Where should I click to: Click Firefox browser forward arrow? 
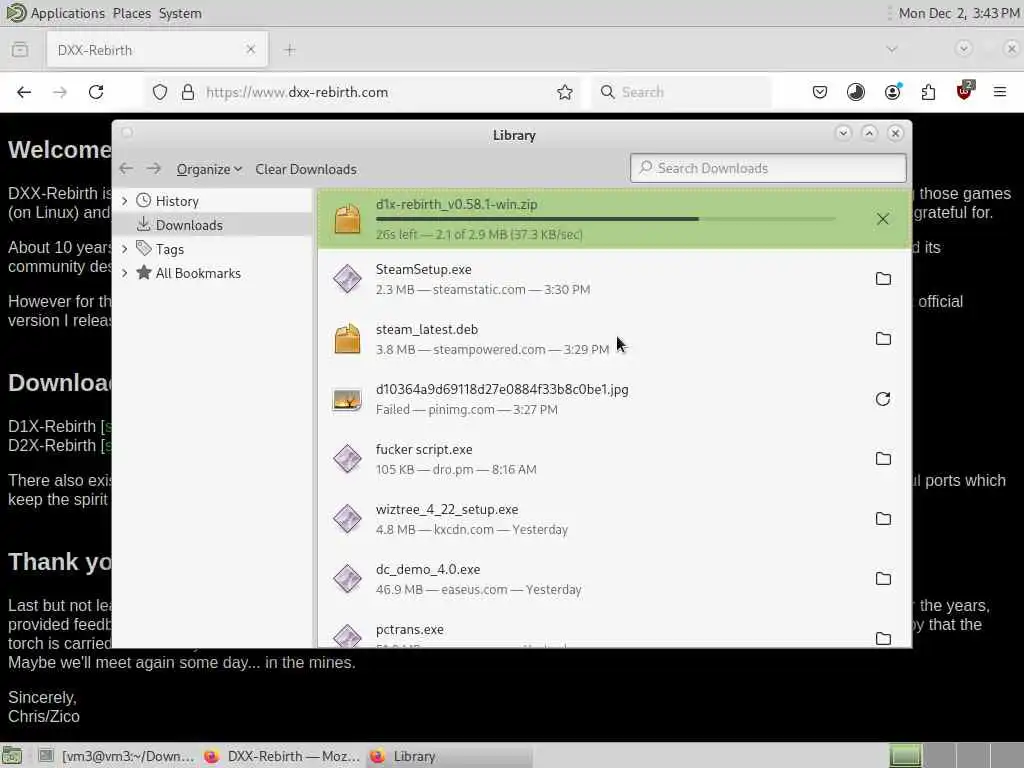click(60, 92)
